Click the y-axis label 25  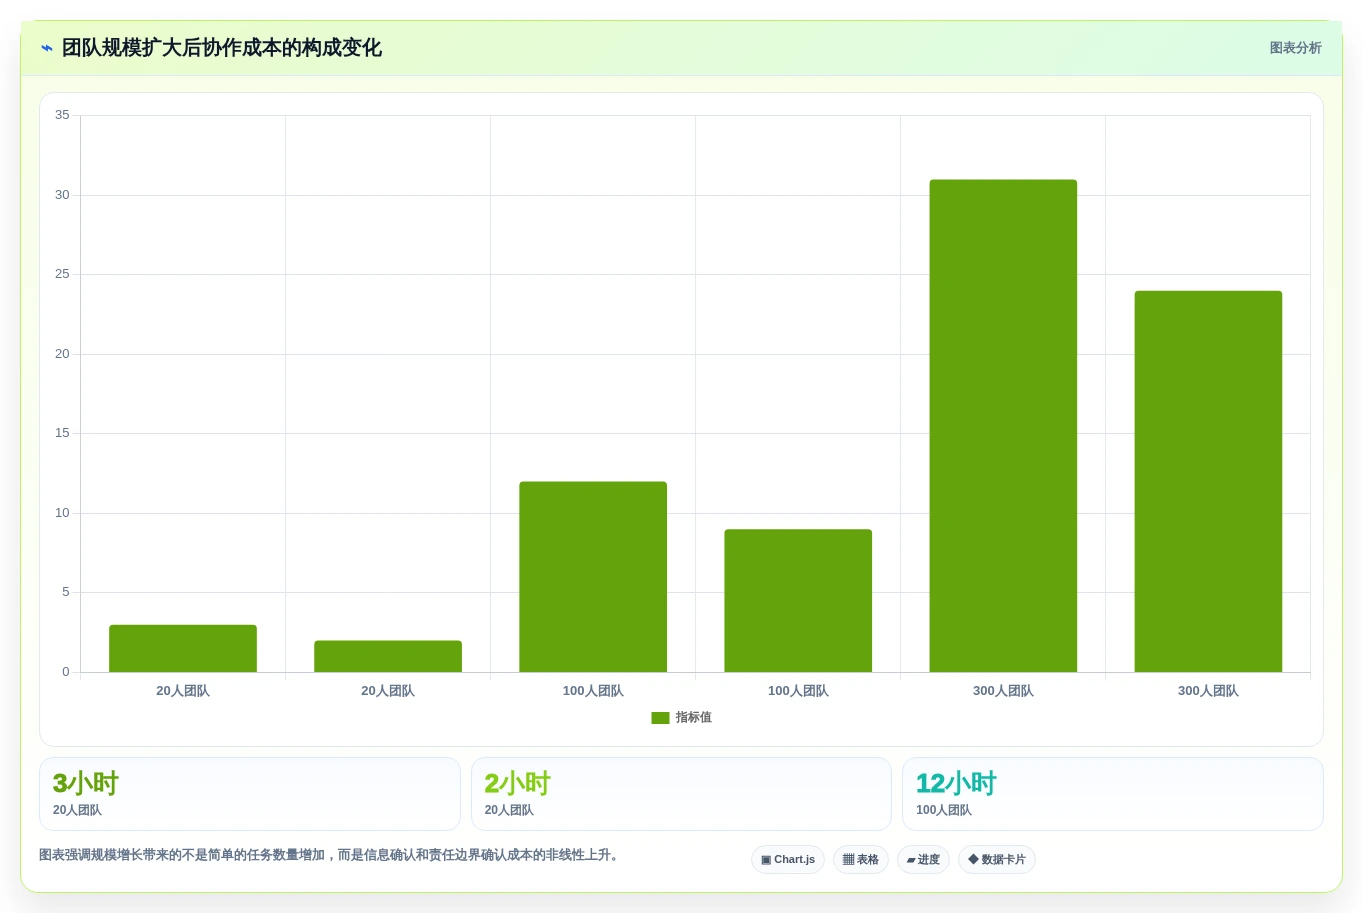coord(62,274)
